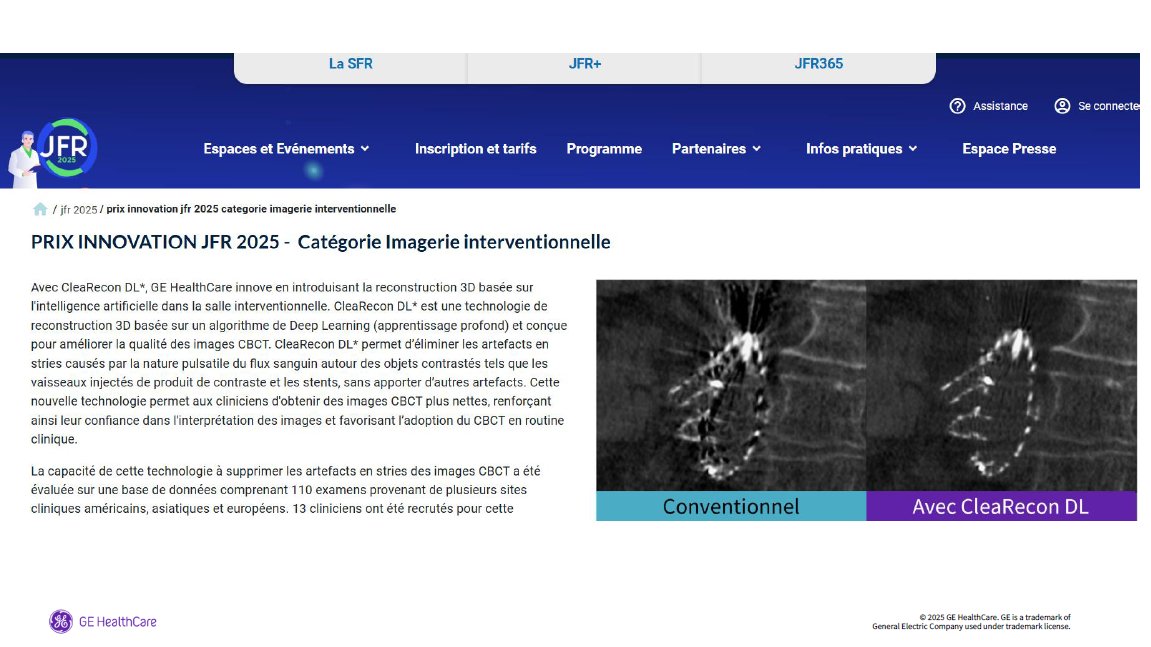Click the teal Conventionnel label bar

pos(731,507)
